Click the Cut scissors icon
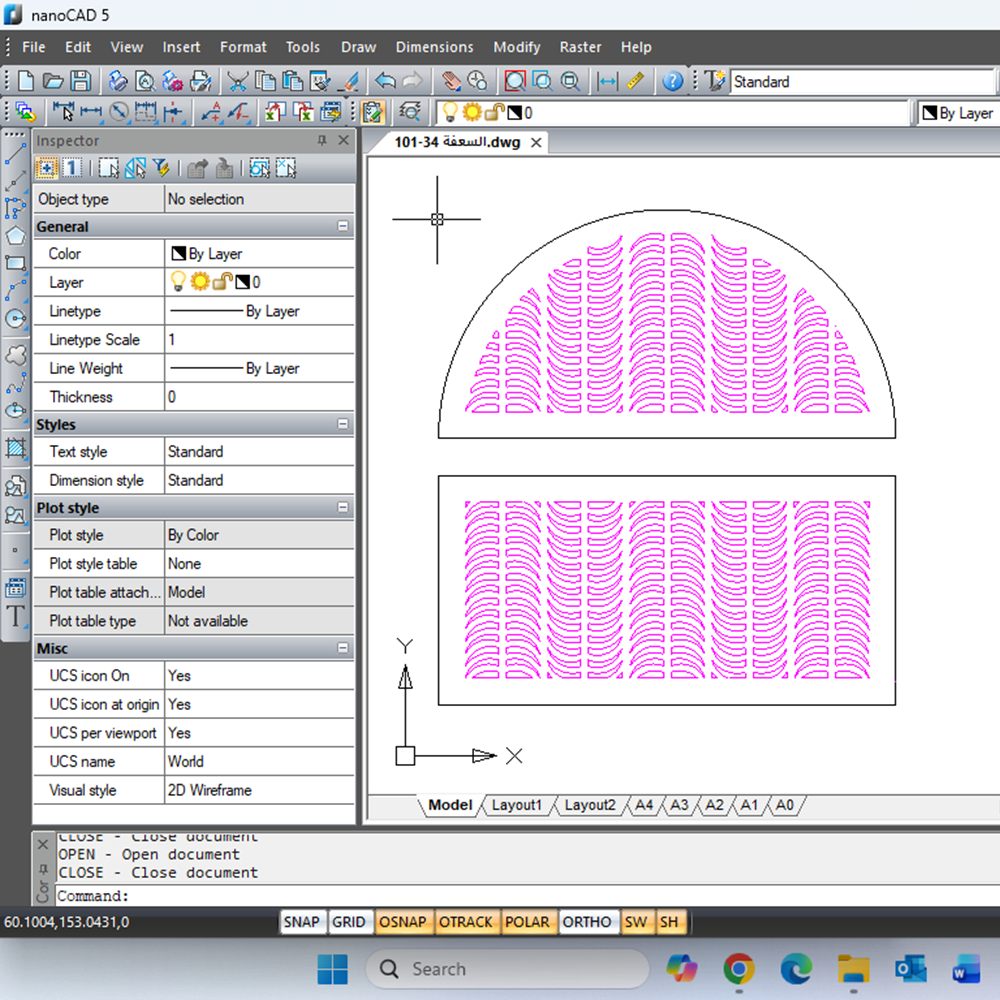1000x1000 pixels. pyautogui.click(x=237, y=82)
